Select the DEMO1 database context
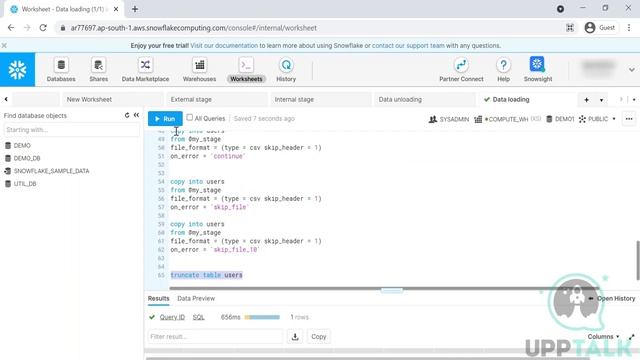640x360 pixels. 560,119
